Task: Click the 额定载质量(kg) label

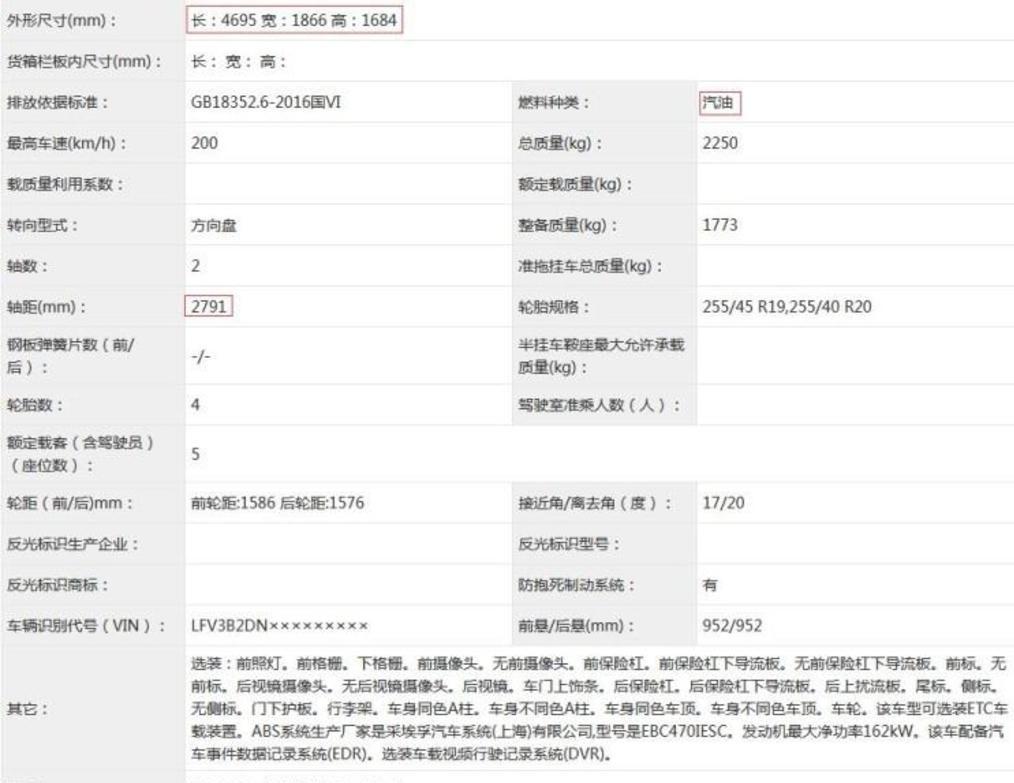Action: click(x=575, y=184)
